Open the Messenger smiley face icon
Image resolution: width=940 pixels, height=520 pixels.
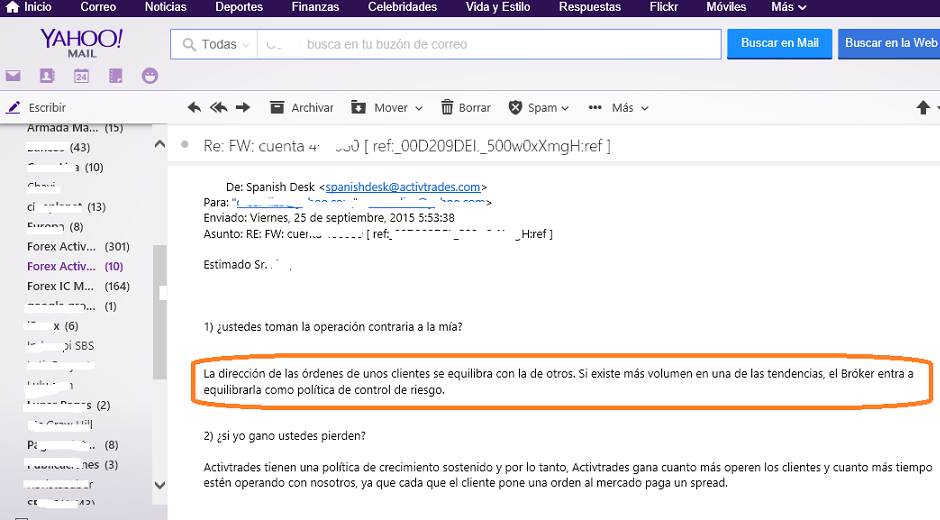click(x=150, y=76)
